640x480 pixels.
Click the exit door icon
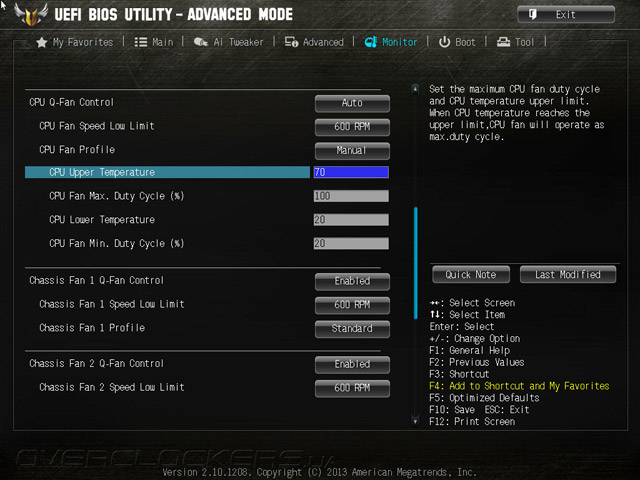533,15
